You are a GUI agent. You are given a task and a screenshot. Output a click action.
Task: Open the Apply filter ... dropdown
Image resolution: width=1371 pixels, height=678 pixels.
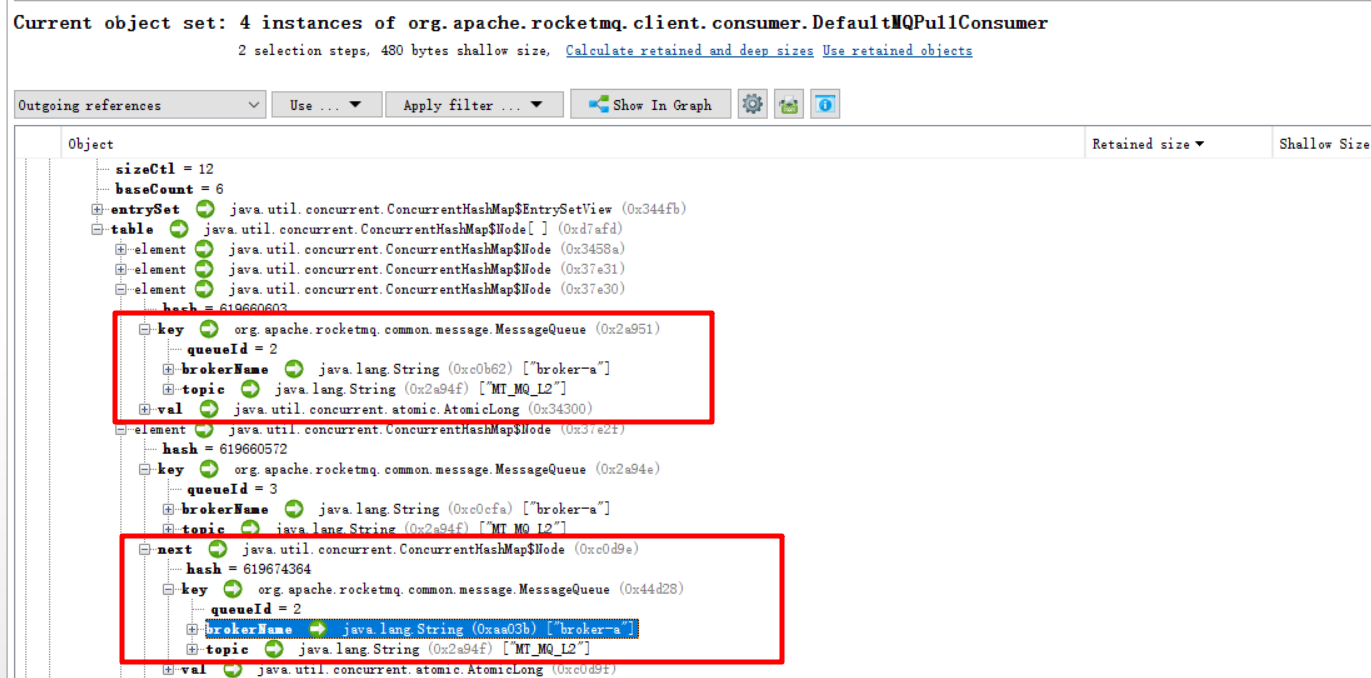point(474,103)
